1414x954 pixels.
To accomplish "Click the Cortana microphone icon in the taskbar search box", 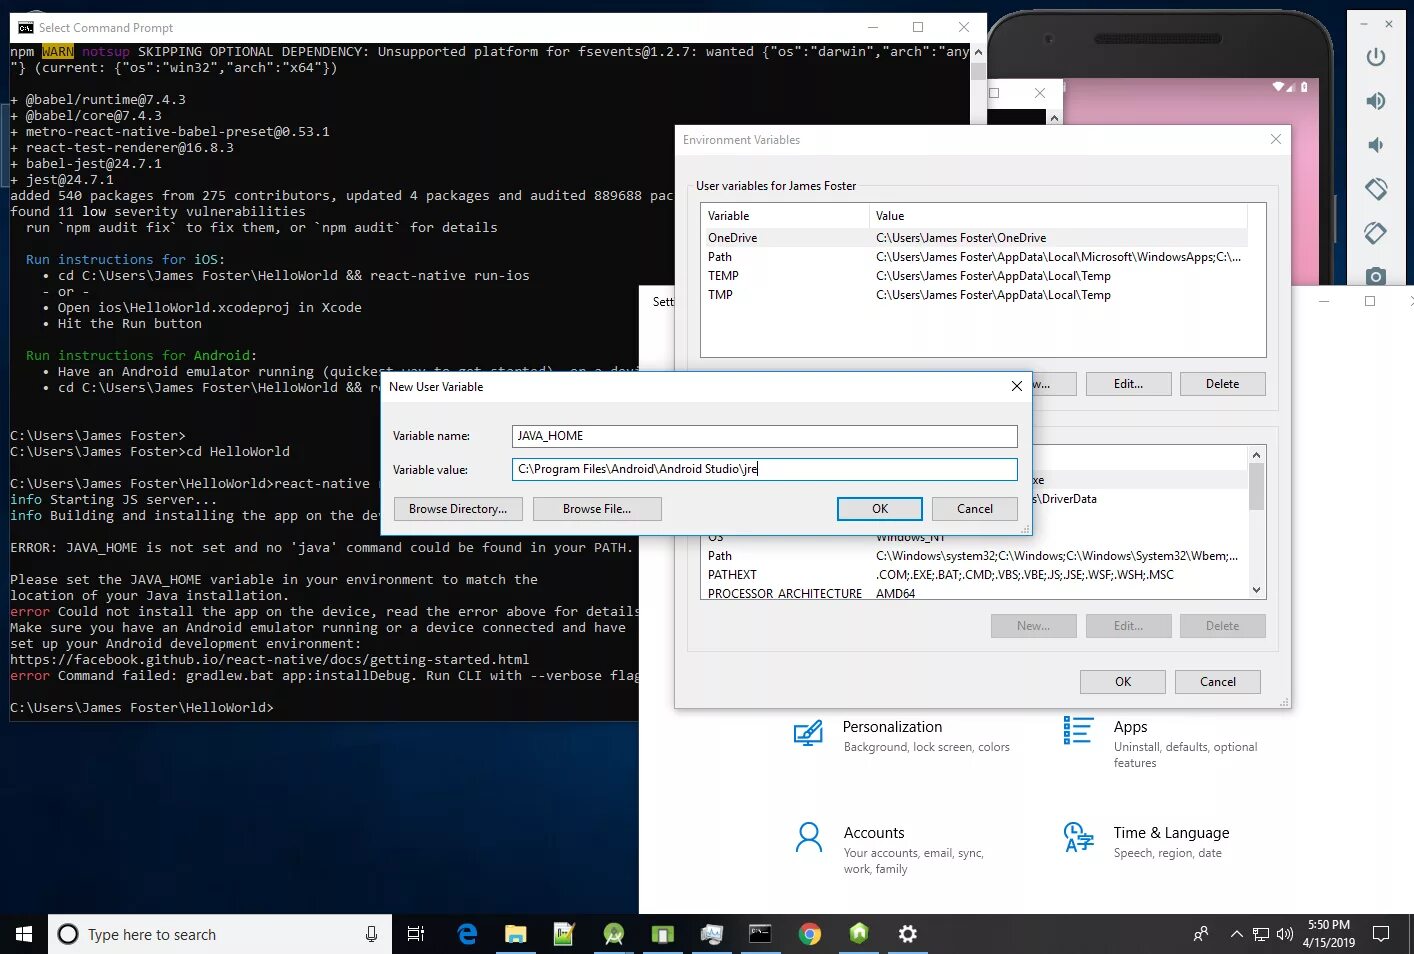I will pyautogui.click(x=371, y=934).
